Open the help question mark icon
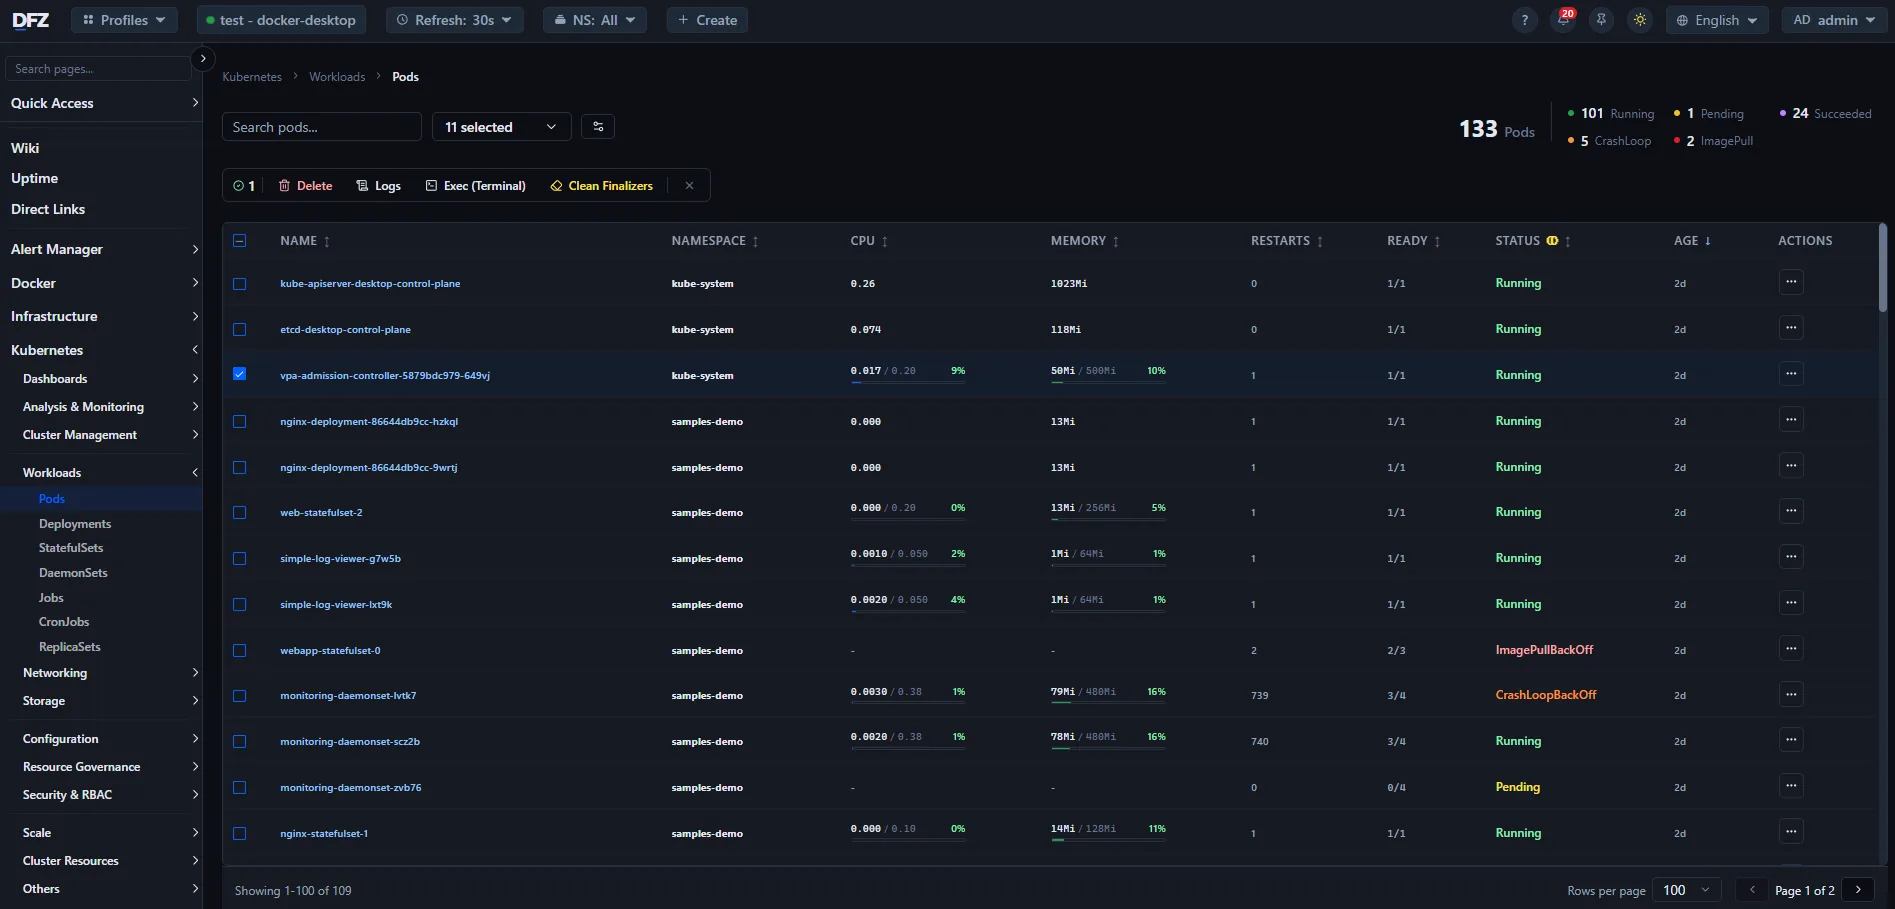Viewport: 1895px width, 909px height. pos(1524,20)
